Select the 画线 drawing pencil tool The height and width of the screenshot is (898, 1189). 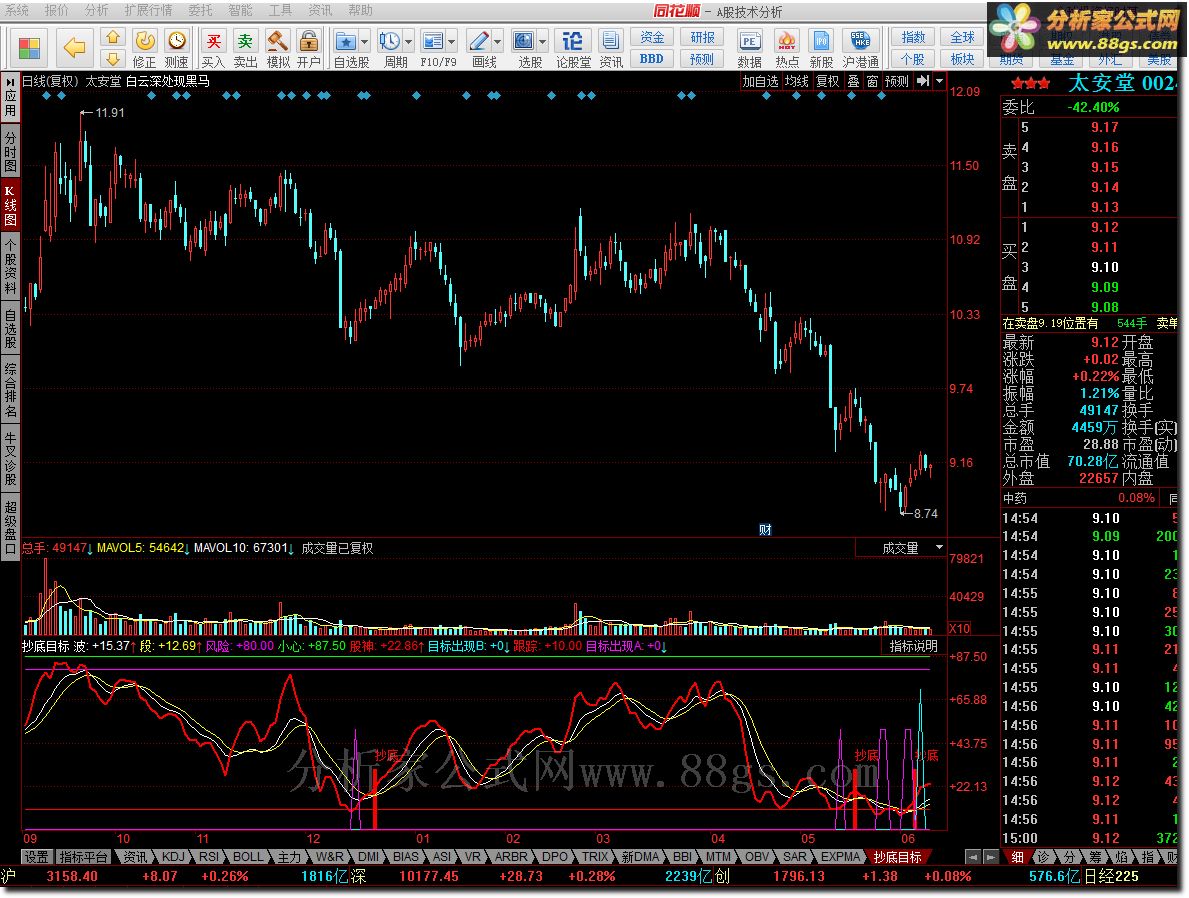point(478,41)
